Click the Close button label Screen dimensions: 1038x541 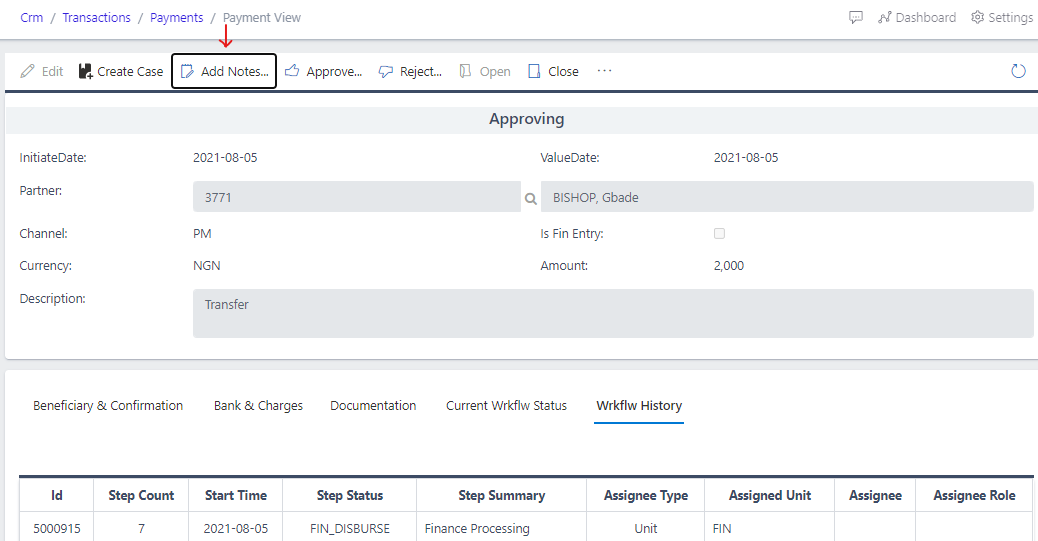[563, 72]
